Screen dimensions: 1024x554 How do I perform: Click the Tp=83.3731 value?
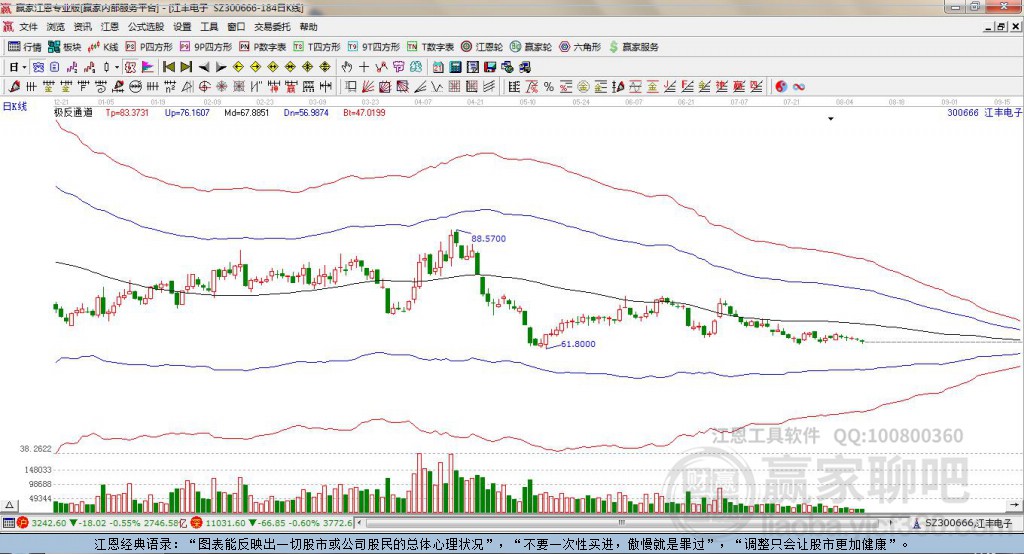click(x=127, y=112)
